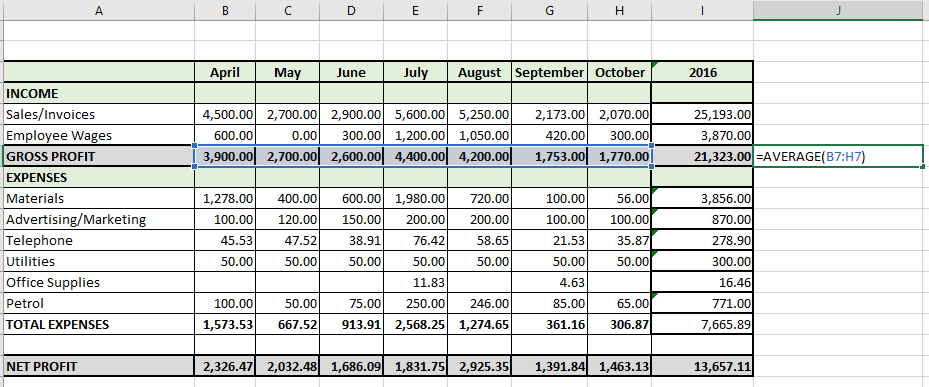This screenshot has width=929, height=387.
Task: Select utilities total cell 300.00
Action: pyautogui.click(x=703, y=261)
